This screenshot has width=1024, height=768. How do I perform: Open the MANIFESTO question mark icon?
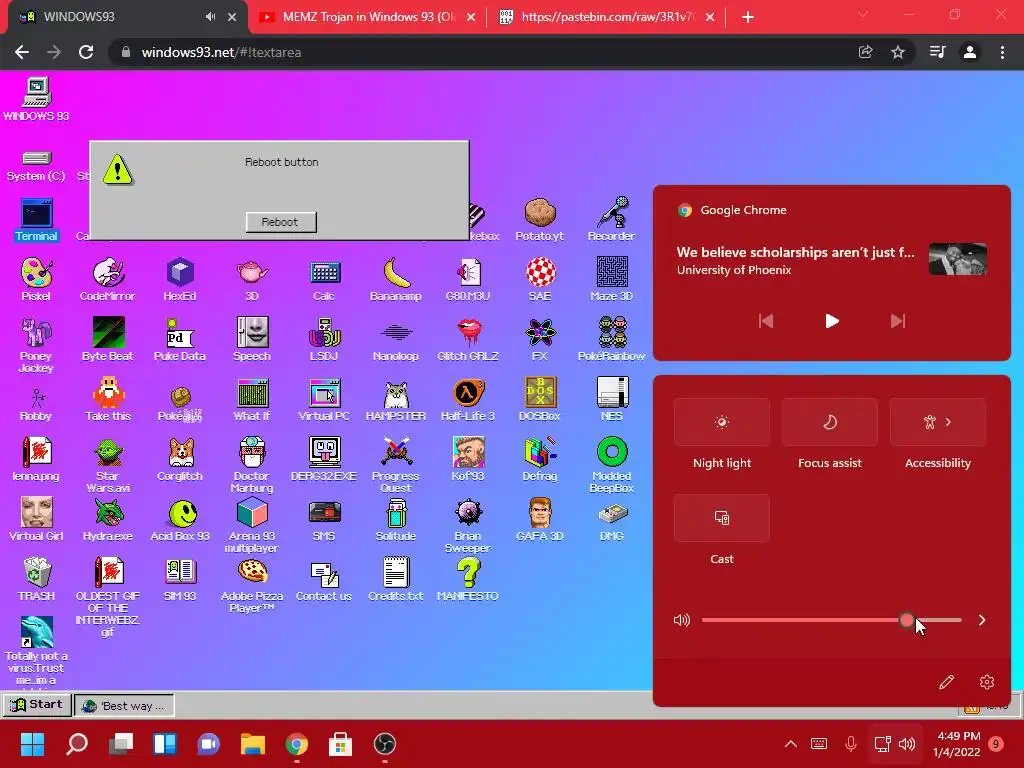(468, 579)
